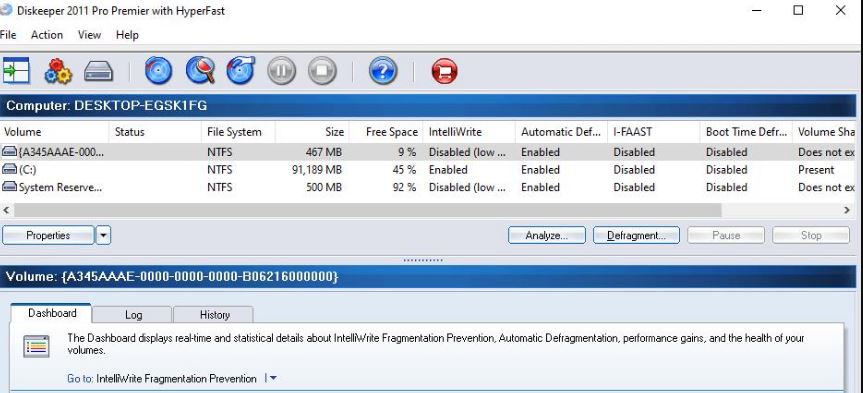Click the Analyze... button
The width and height of the screenshot is (863, 393).
[x=547, y=236]
